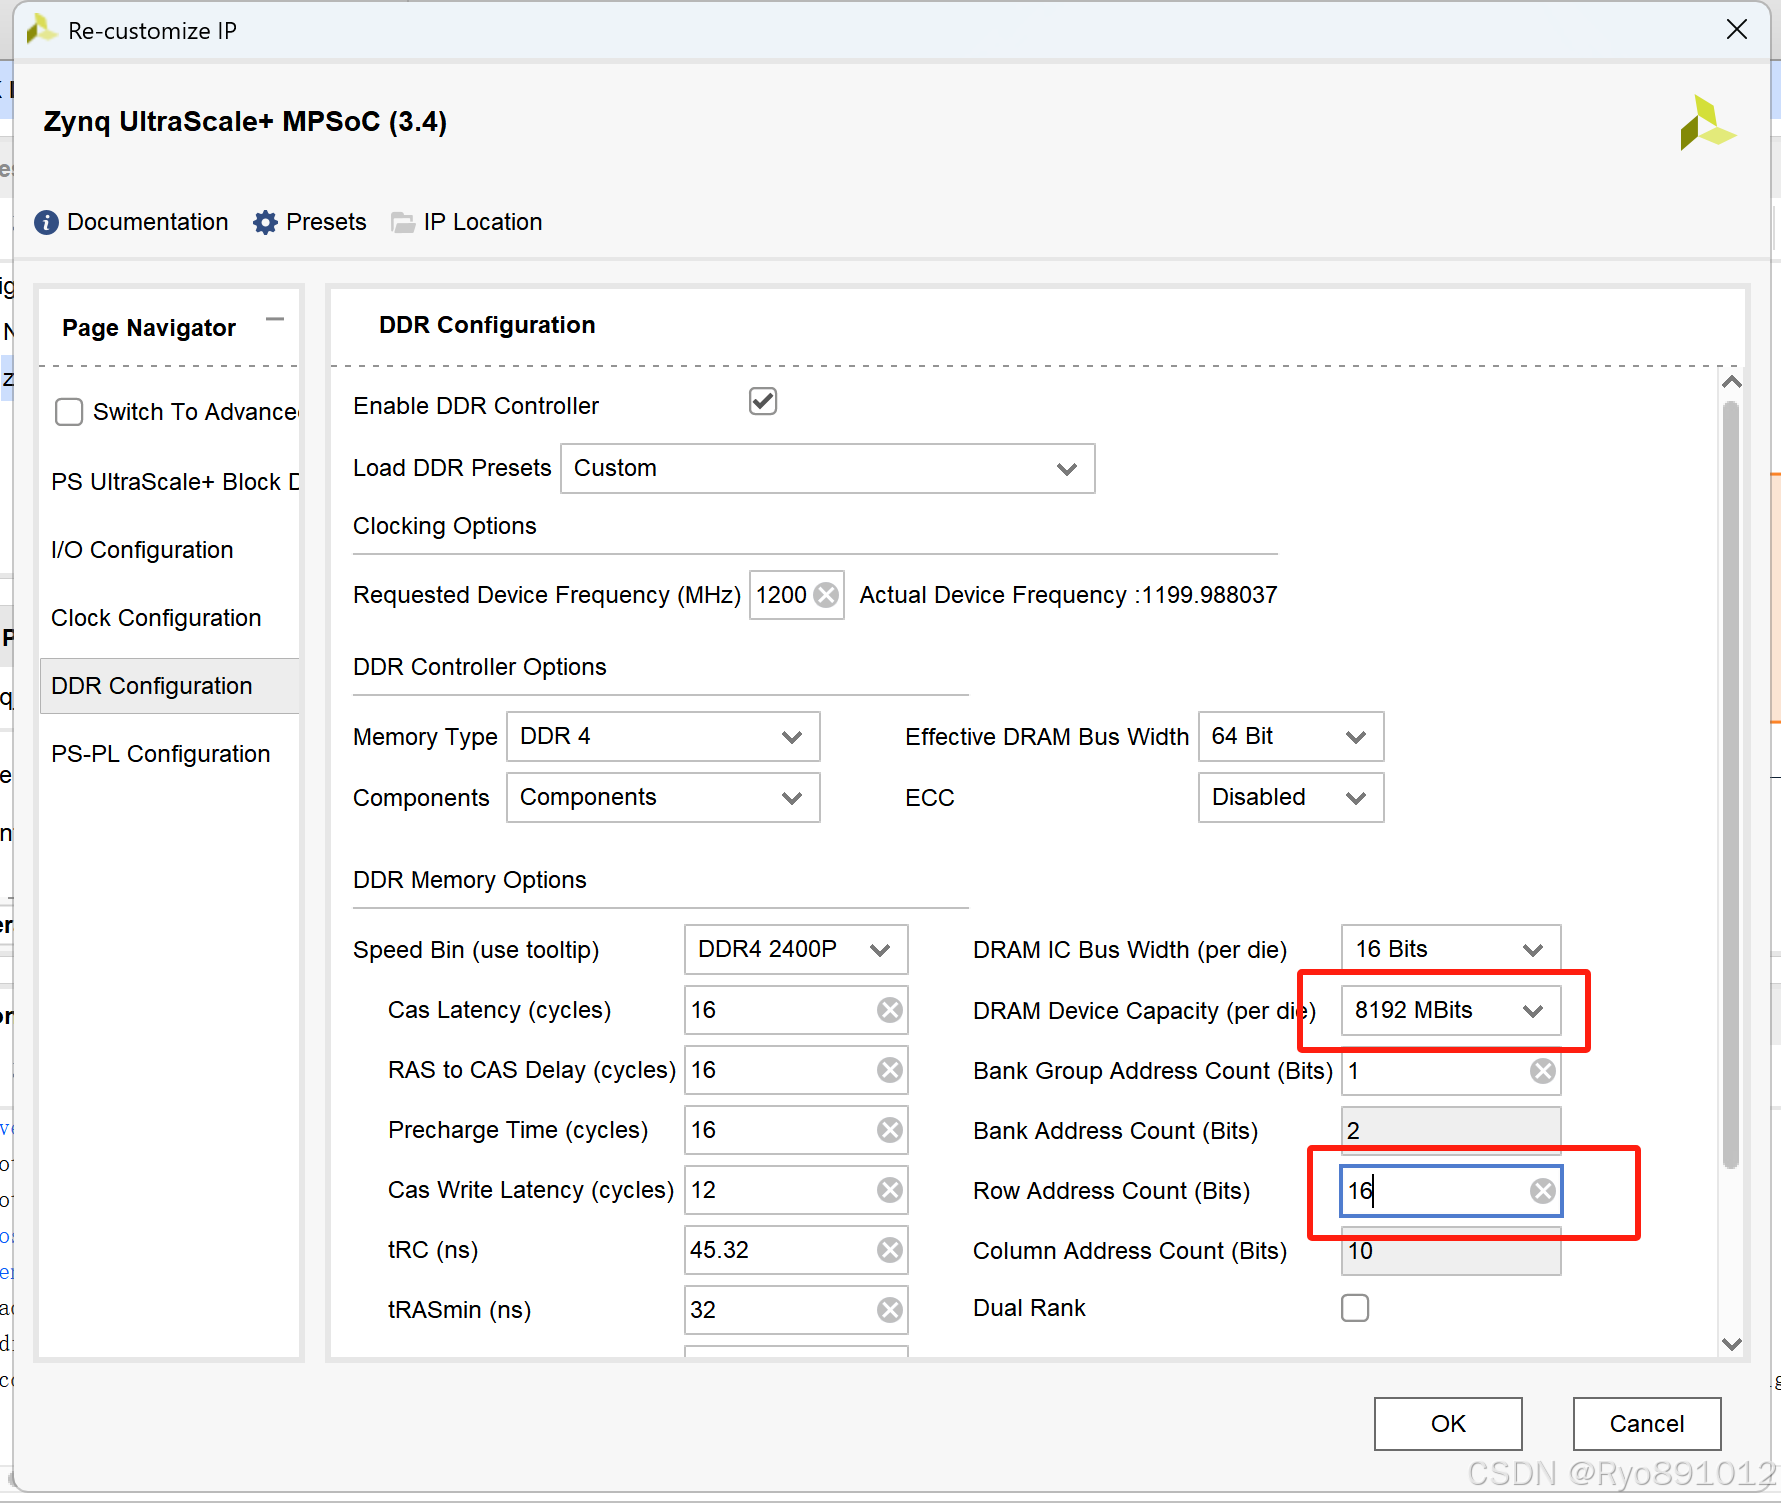Screen dimensions: 1781x1503
Task: Clear the Cas Latency value
Action: click(890, 1010)
